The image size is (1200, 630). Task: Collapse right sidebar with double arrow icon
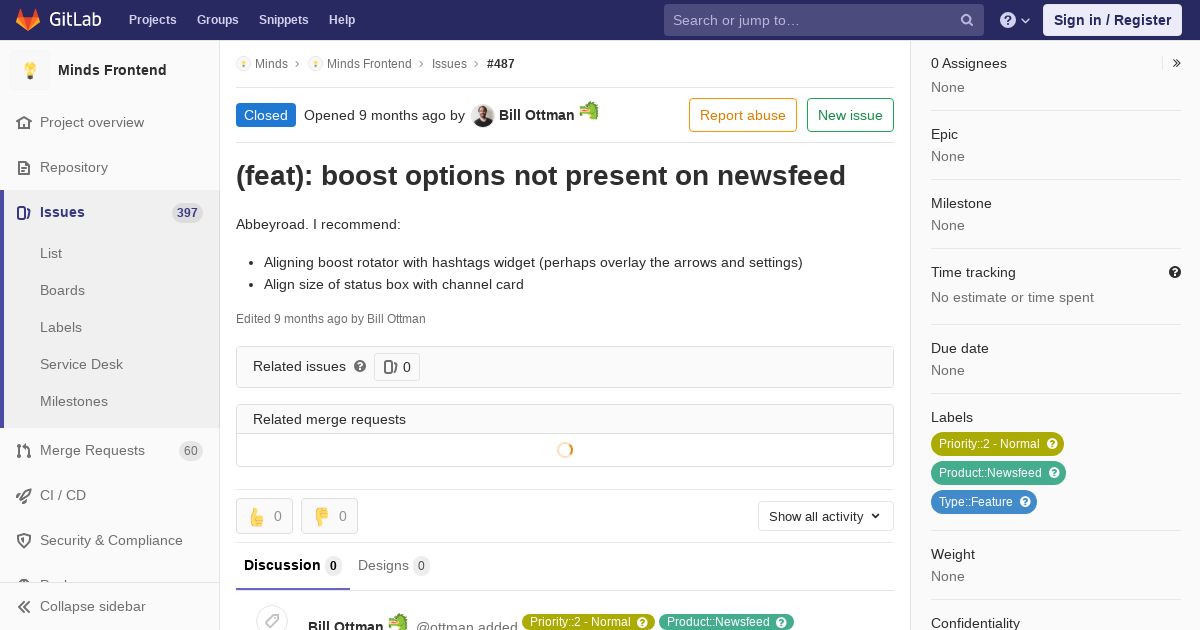tap(1177, 63)
